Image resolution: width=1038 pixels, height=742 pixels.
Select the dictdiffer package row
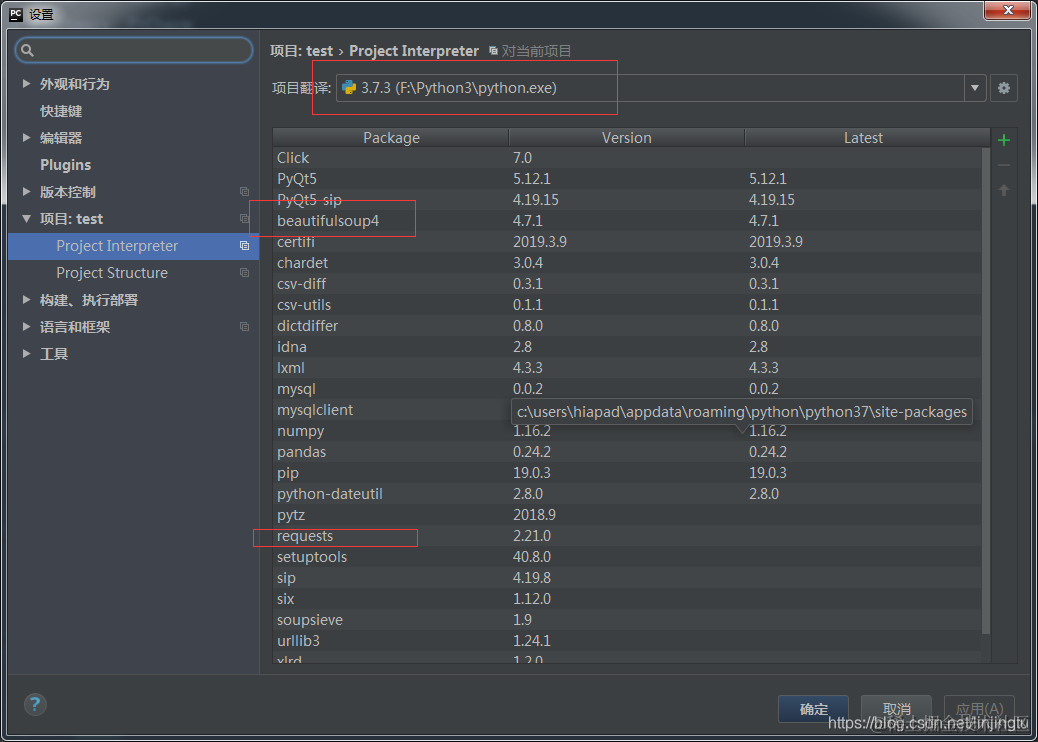click(x=627, y=326)
